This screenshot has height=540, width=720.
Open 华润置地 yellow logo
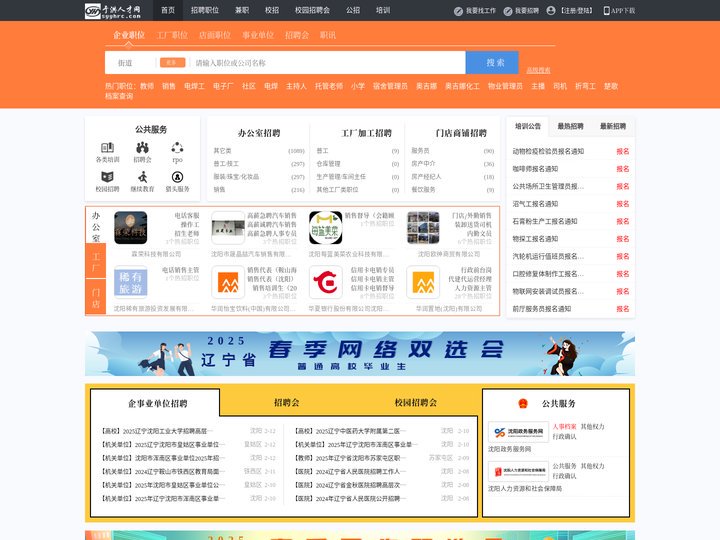tap(423, 282)
